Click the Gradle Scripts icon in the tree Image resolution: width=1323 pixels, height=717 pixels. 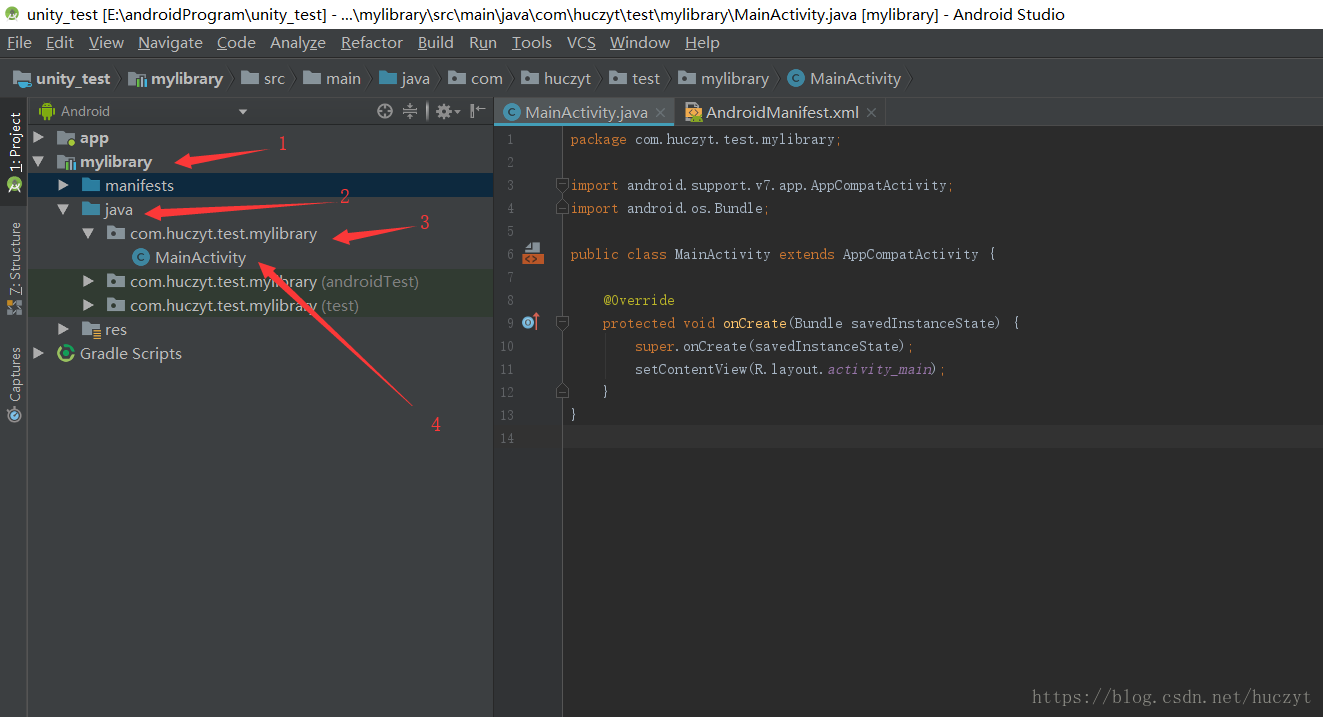66,353
